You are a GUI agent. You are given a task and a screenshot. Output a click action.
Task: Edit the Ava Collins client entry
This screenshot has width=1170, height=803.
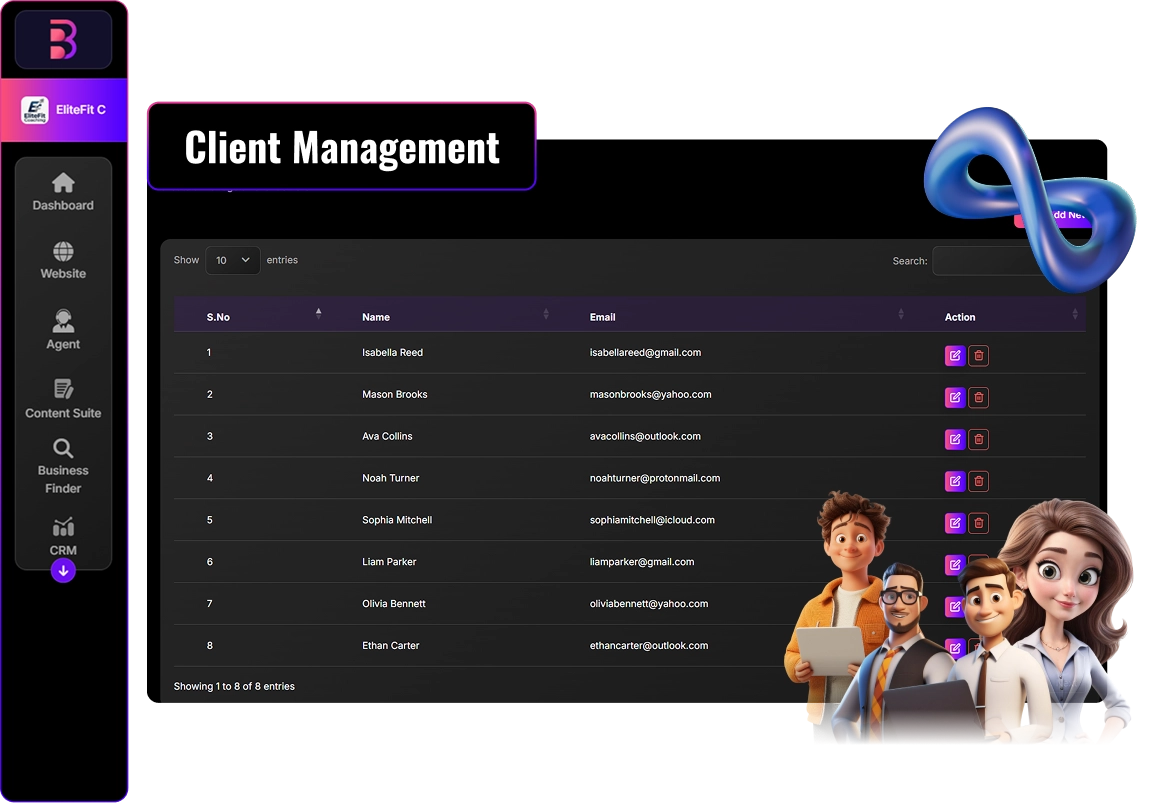click(x=955, y=440)
